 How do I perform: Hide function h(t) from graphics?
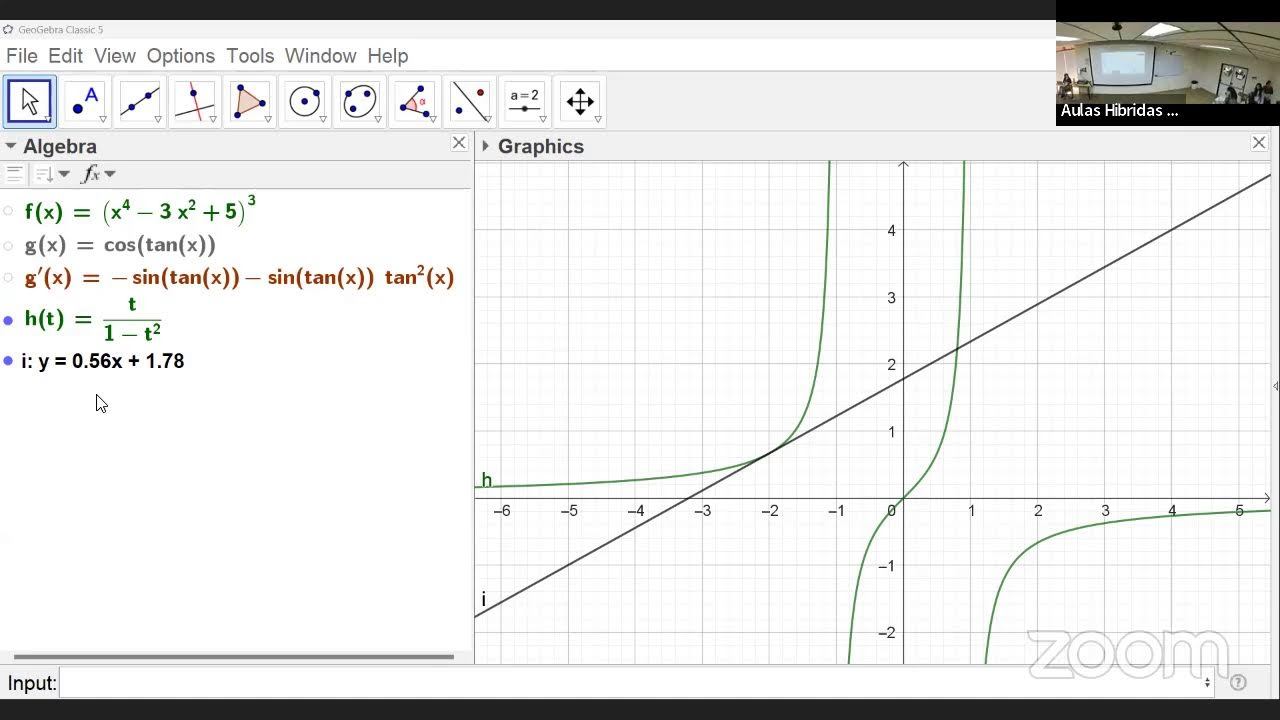click(x=8, y=320)
